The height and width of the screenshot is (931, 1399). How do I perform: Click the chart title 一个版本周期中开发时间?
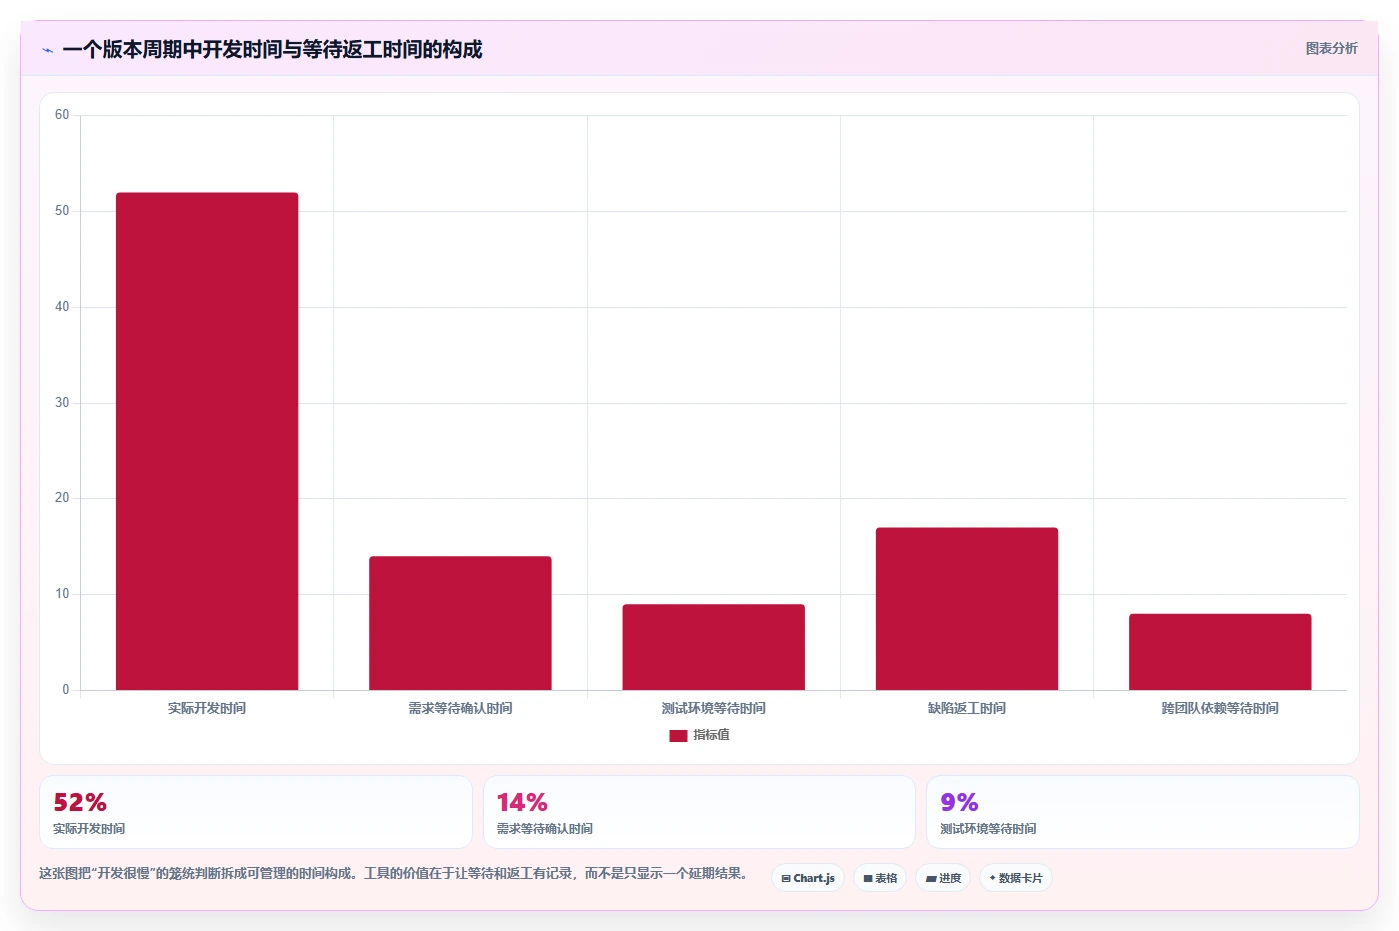click(x=272, y=50)
